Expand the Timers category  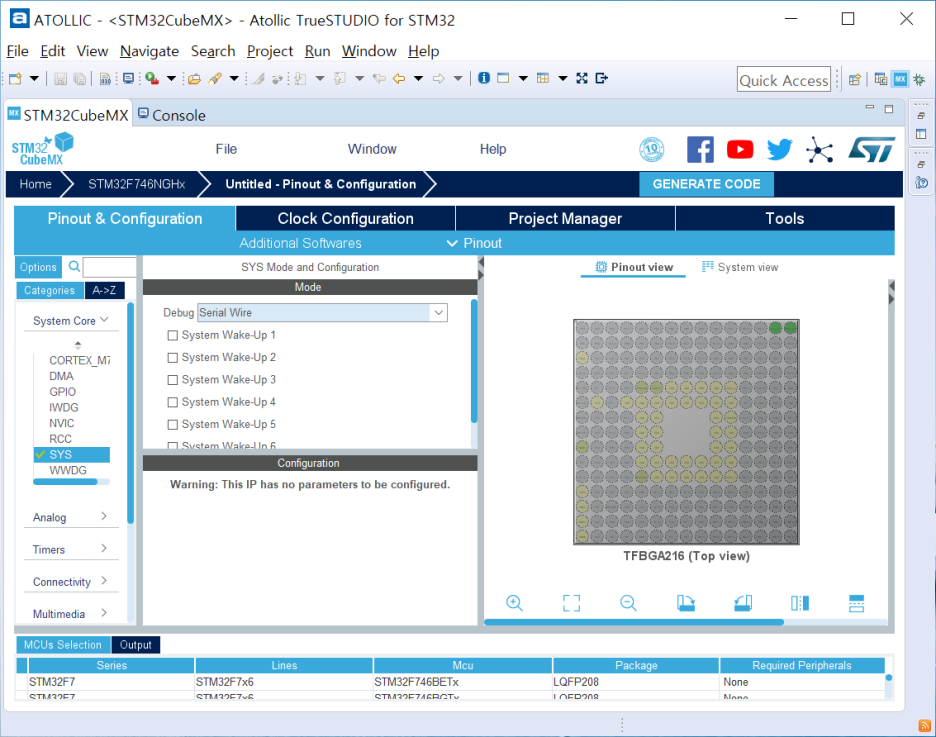tap(104, 548)
